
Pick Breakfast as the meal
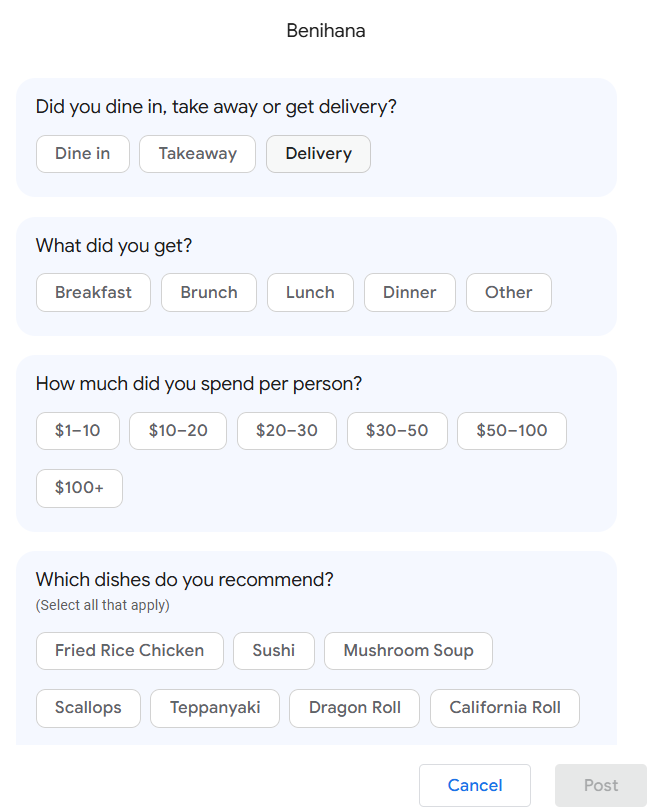point(93,293)
